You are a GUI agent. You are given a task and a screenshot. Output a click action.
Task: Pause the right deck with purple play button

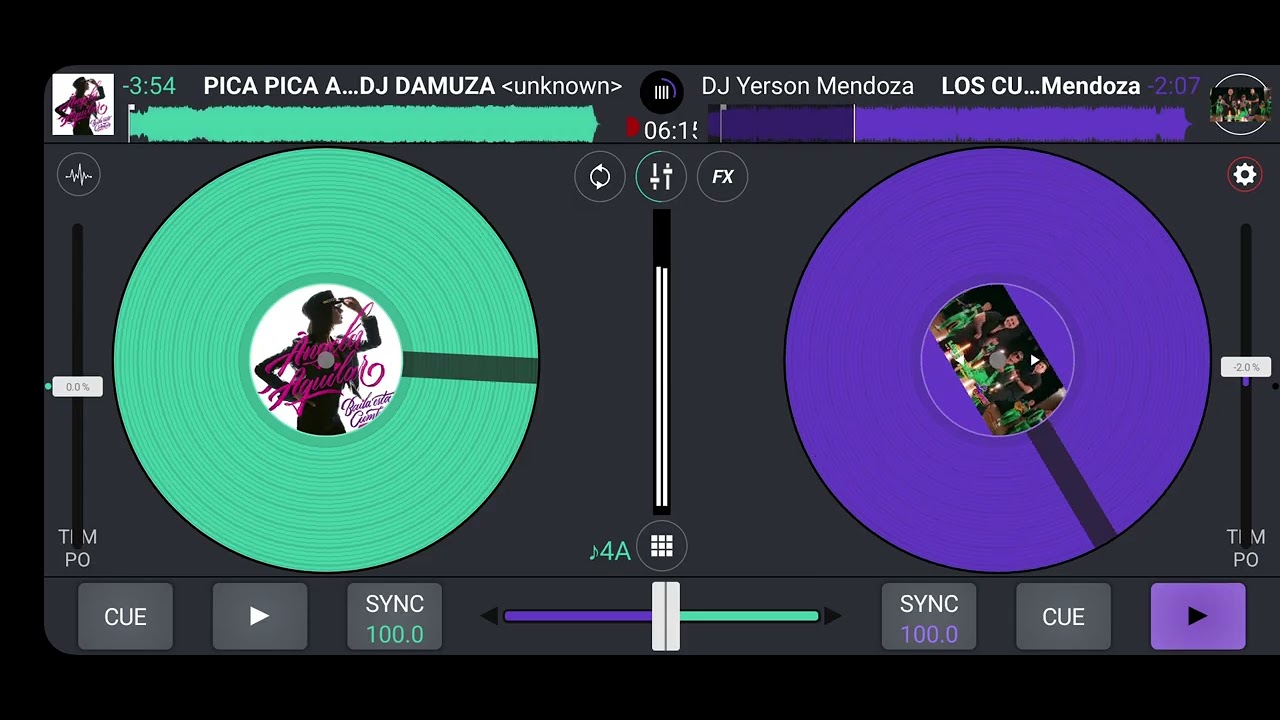point(1198,616)
